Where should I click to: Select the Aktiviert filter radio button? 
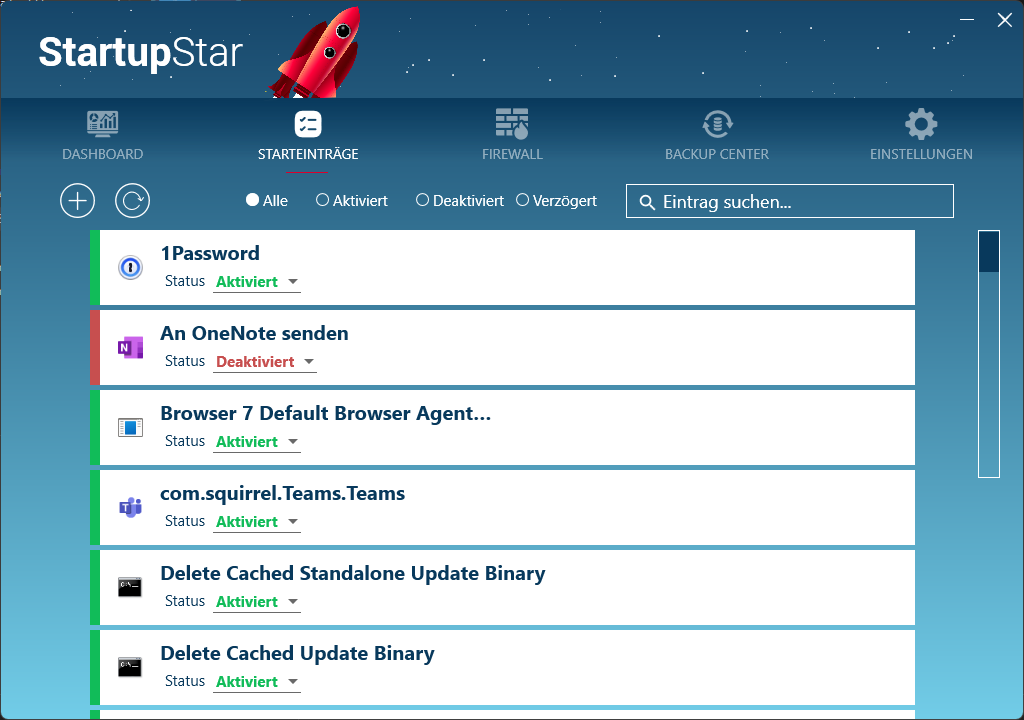[x=322, y=201]
